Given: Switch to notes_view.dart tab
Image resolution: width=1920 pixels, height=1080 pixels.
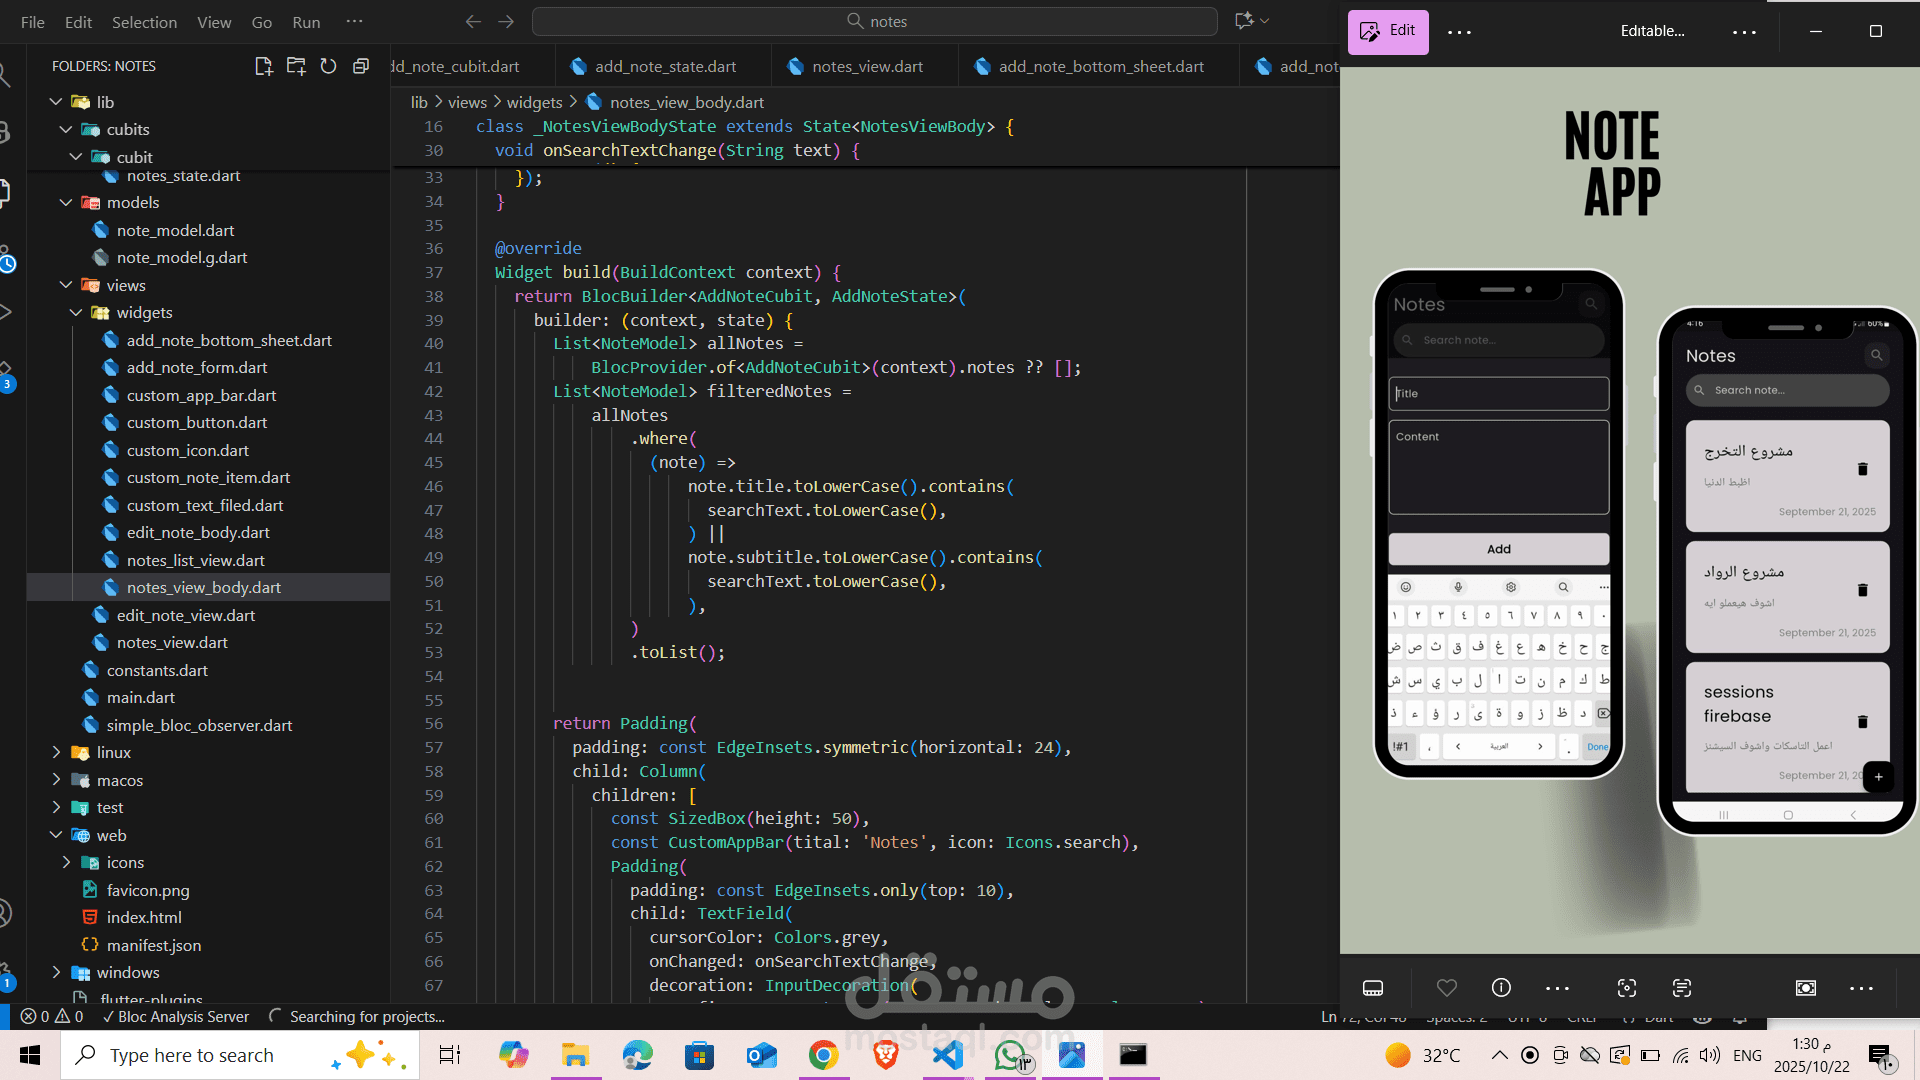Looking at the screenshot, I should (866, 66).
